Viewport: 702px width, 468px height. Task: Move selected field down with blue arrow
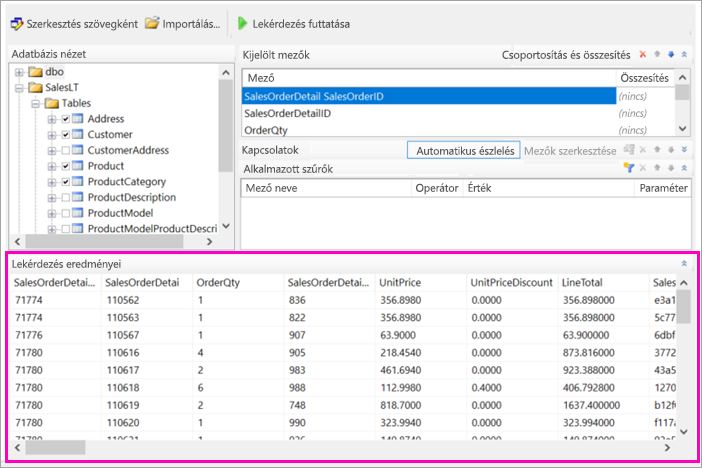coord(671,54)
